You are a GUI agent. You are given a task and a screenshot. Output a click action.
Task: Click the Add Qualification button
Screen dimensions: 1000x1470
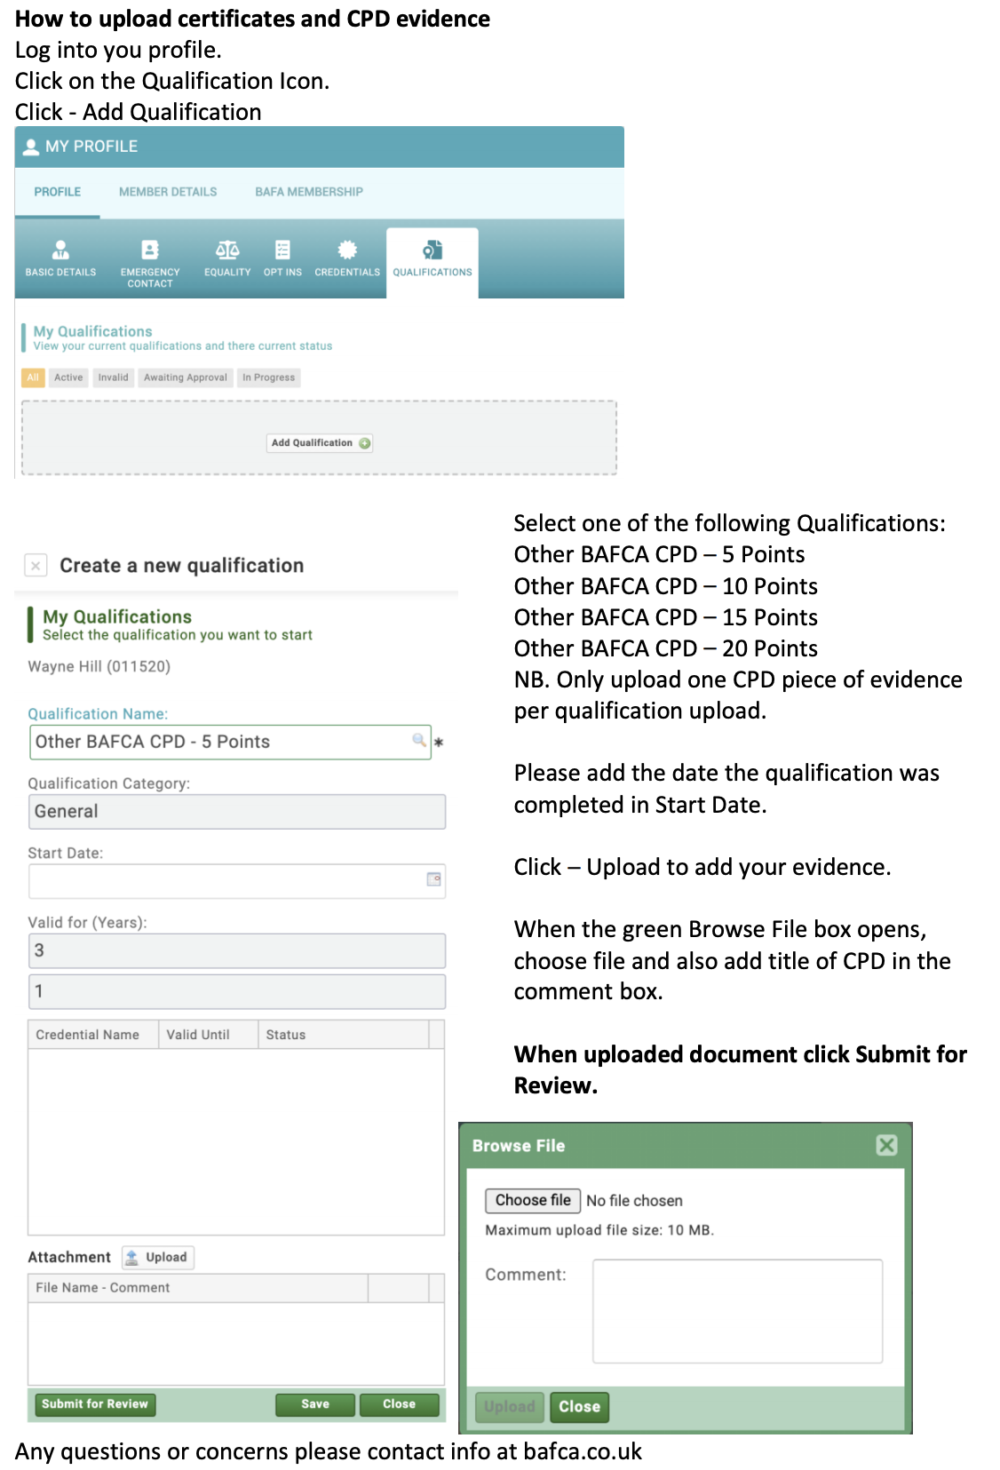tap(320, 443)
